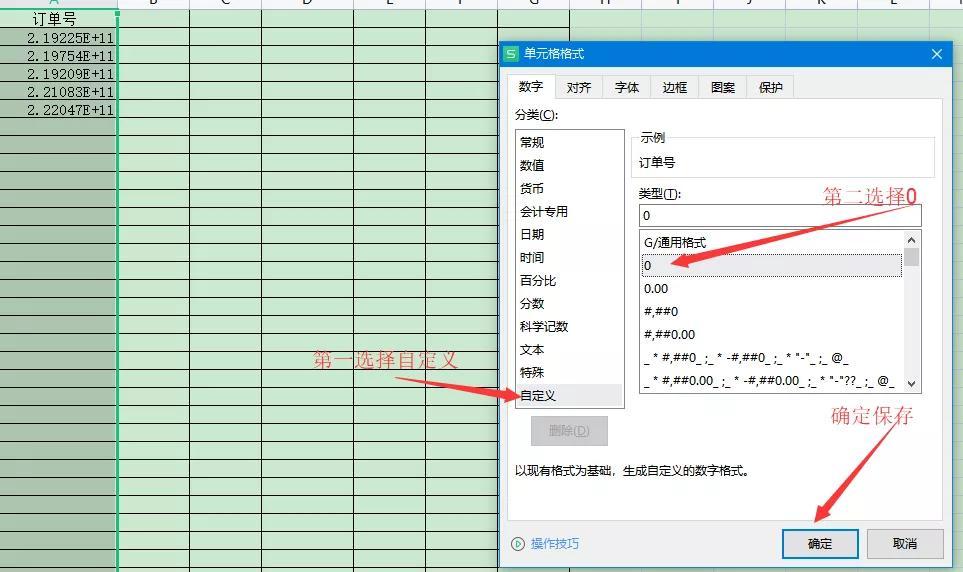Select the 科学记数 category
The height and width of the screenshot is (572, 963).
pos(569,327)
